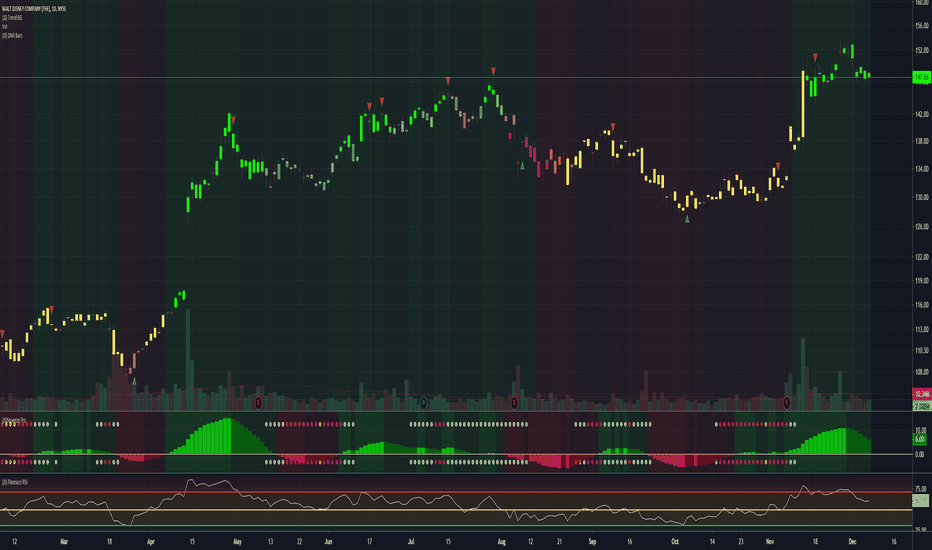Click the red down-triangle above the November 18 candle
This screenshot has height=550, width=932.
tap(815, 57)
